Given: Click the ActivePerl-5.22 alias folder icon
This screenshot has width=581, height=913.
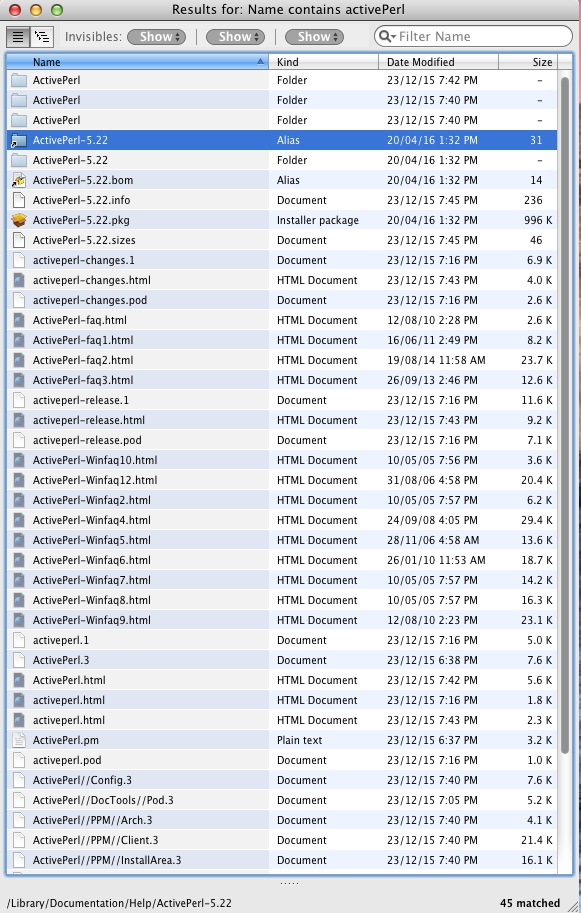Looking at the screenshot, I should click(x=19, y=140).
